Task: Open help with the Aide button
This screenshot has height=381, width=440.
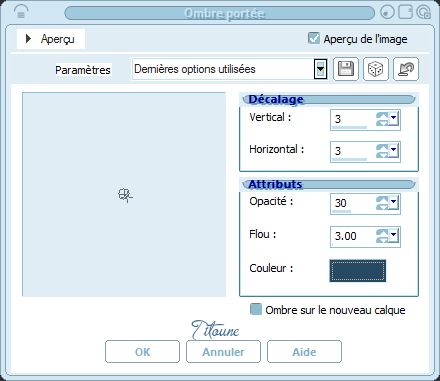Action: tap(304, 352)
